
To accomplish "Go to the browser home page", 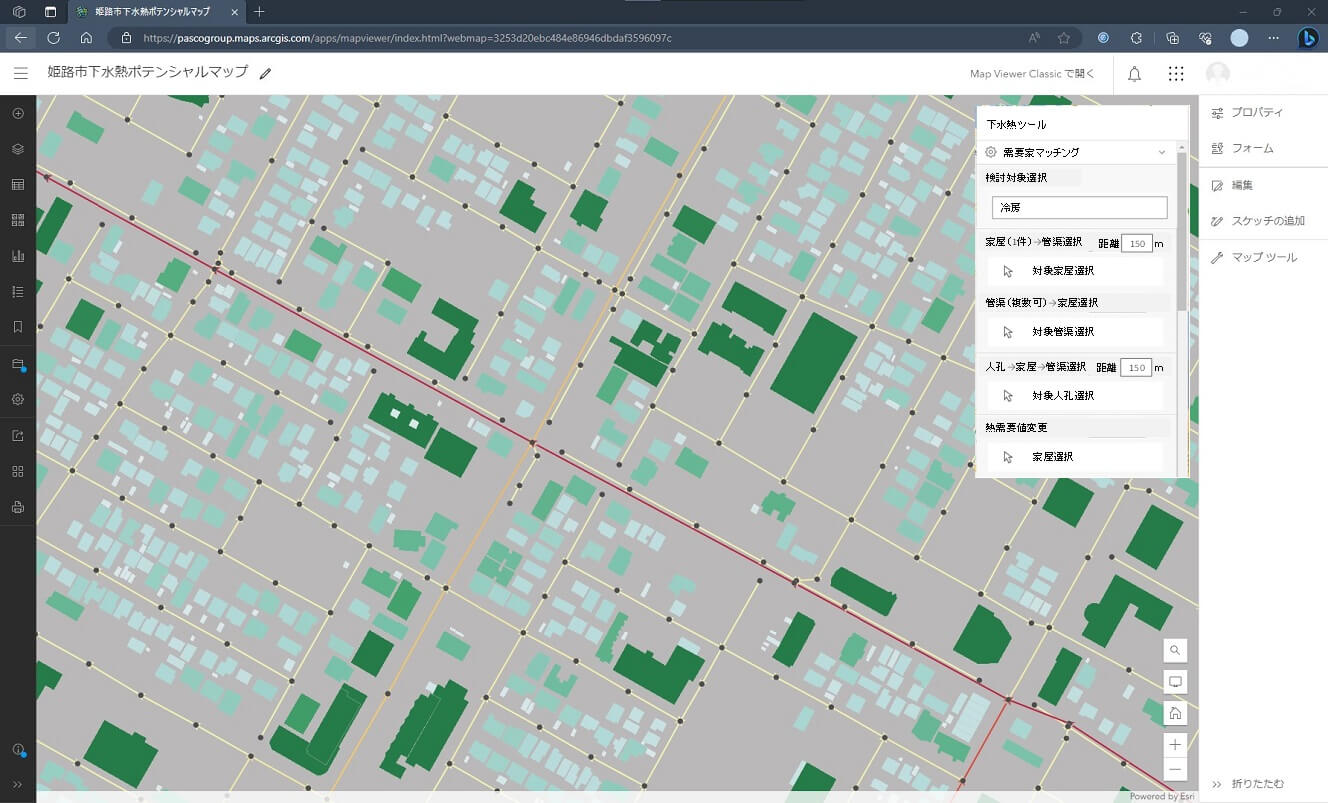I will [86, 38].
